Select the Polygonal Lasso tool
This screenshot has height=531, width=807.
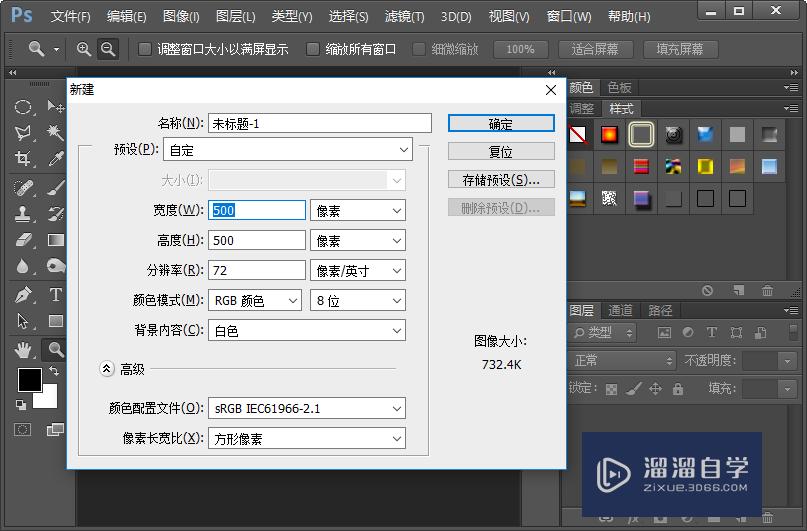pos(23,133)
